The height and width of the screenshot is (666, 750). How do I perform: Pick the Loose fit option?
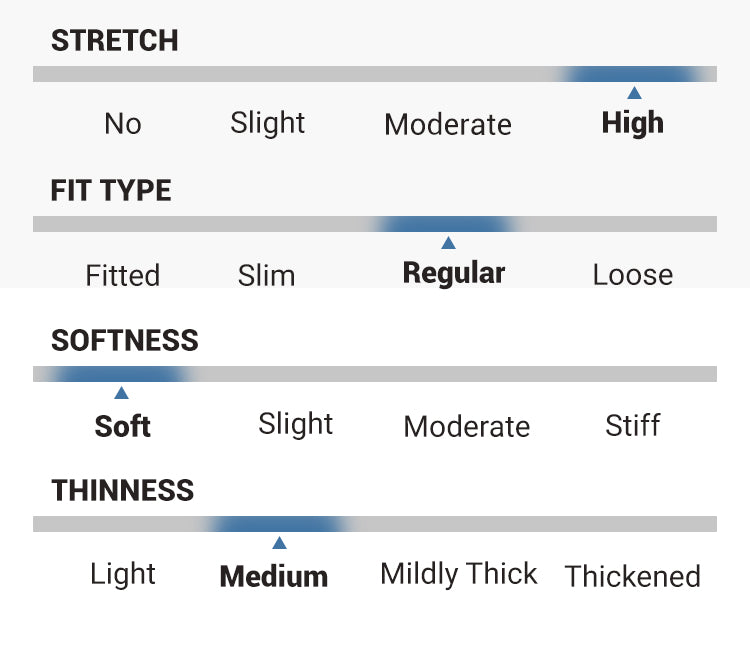[633, 274]
